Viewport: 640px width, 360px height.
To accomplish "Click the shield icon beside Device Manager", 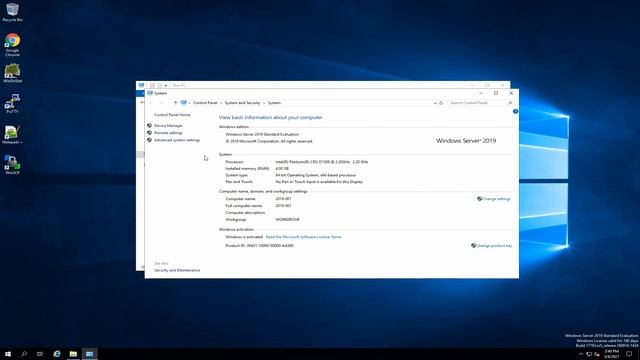I will click(x=149, y=126).
